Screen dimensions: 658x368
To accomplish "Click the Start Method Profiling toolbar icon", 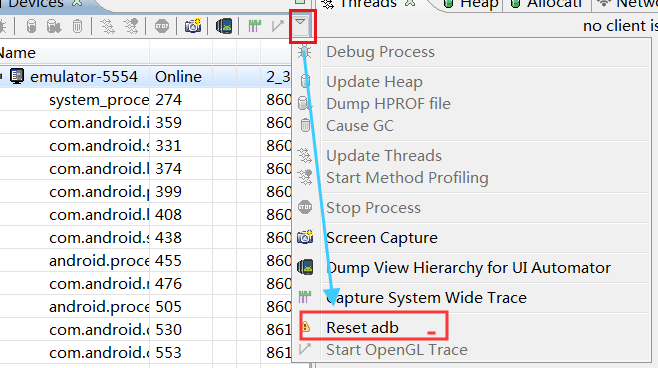I will tap(131, 26).
